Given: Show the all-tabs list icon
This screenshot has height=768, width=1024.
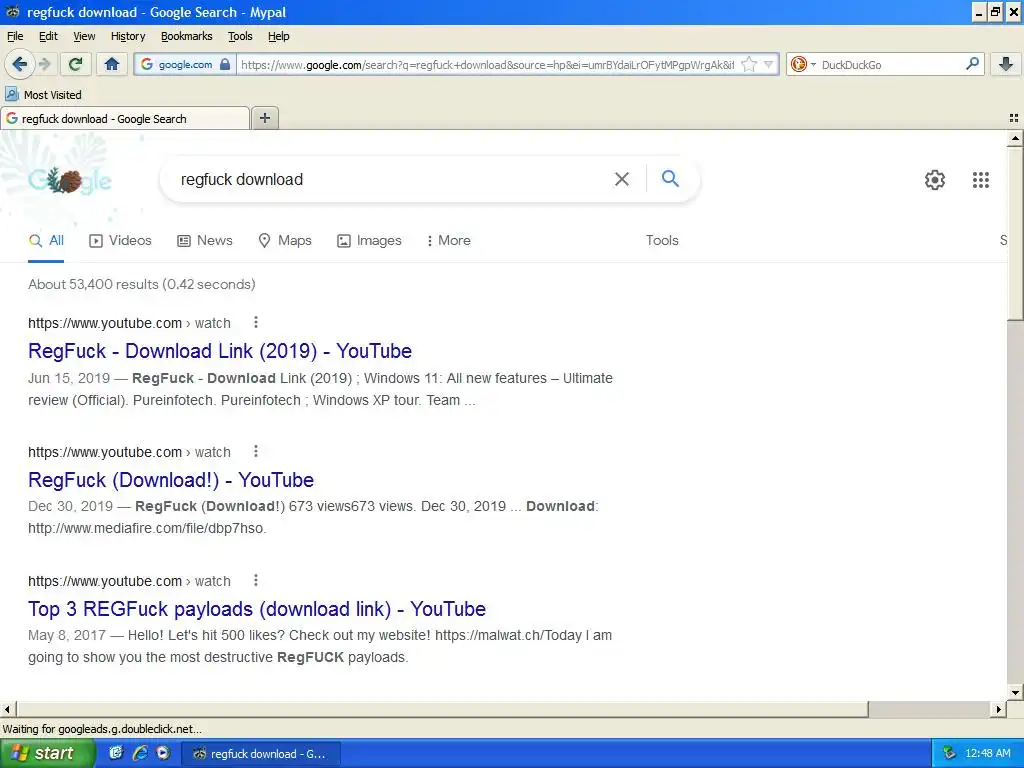Looking at the screenshot, I should point(1014,118).
